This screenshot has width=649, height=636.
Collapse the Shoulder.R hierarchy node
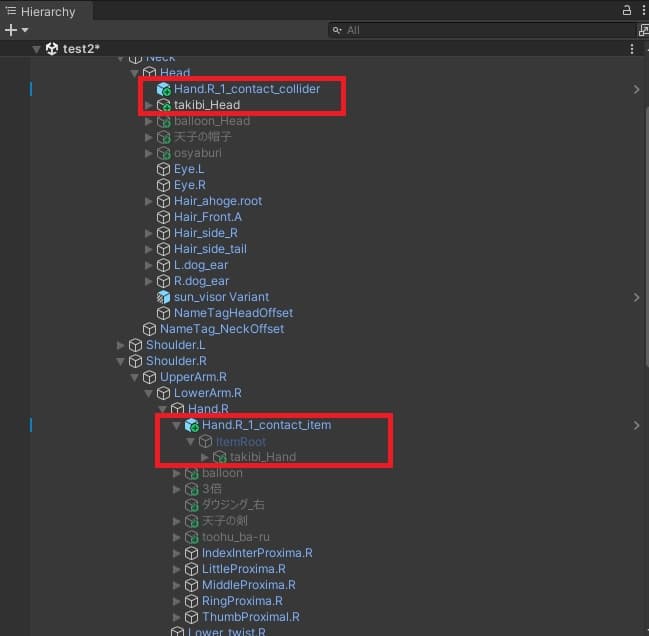pos(121,361)
